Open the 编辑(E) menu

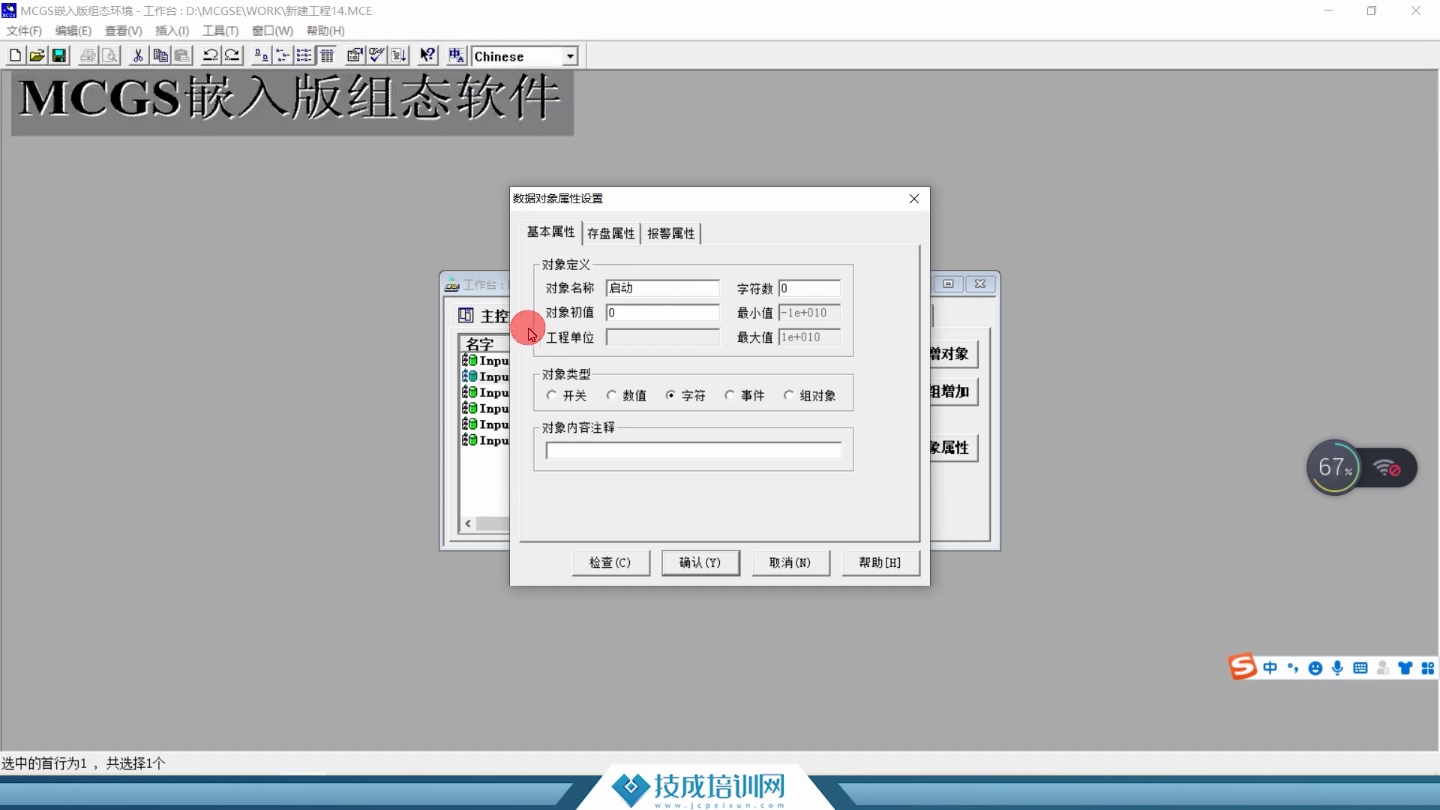point(73,31)
